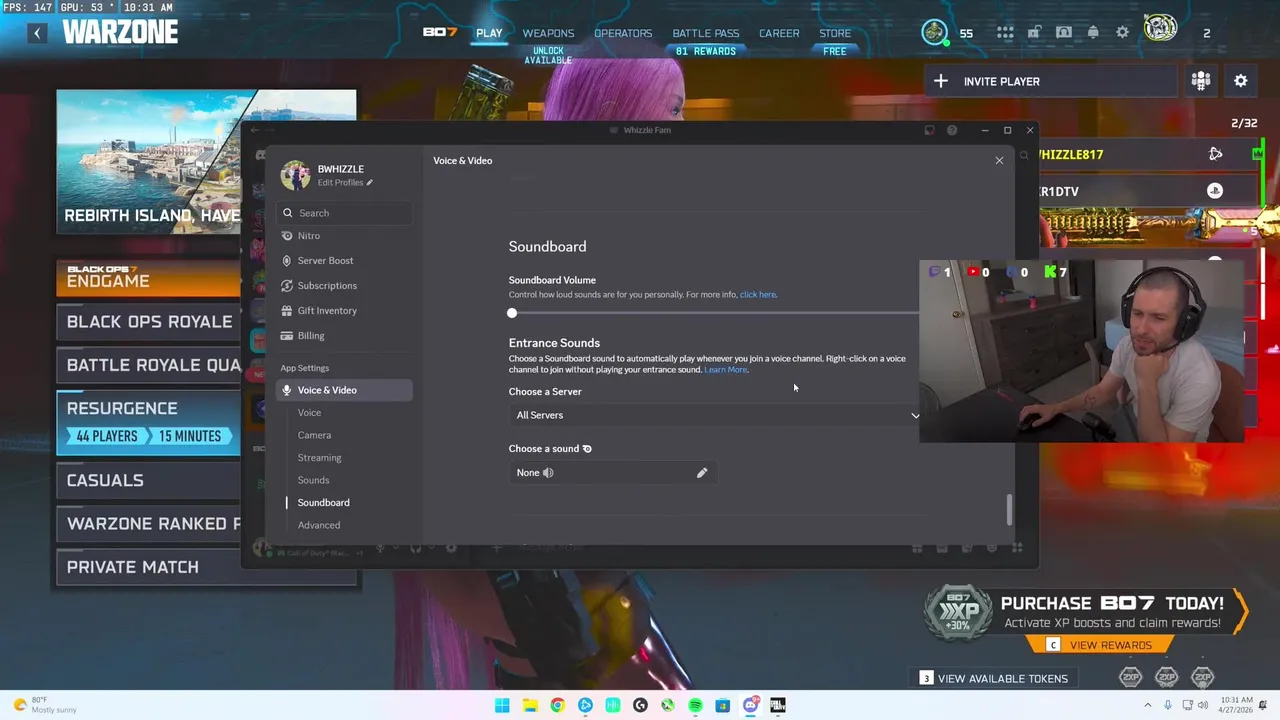Open Gift Inventory in settings sidebar
1280x720 pixels.
point(344,311)
